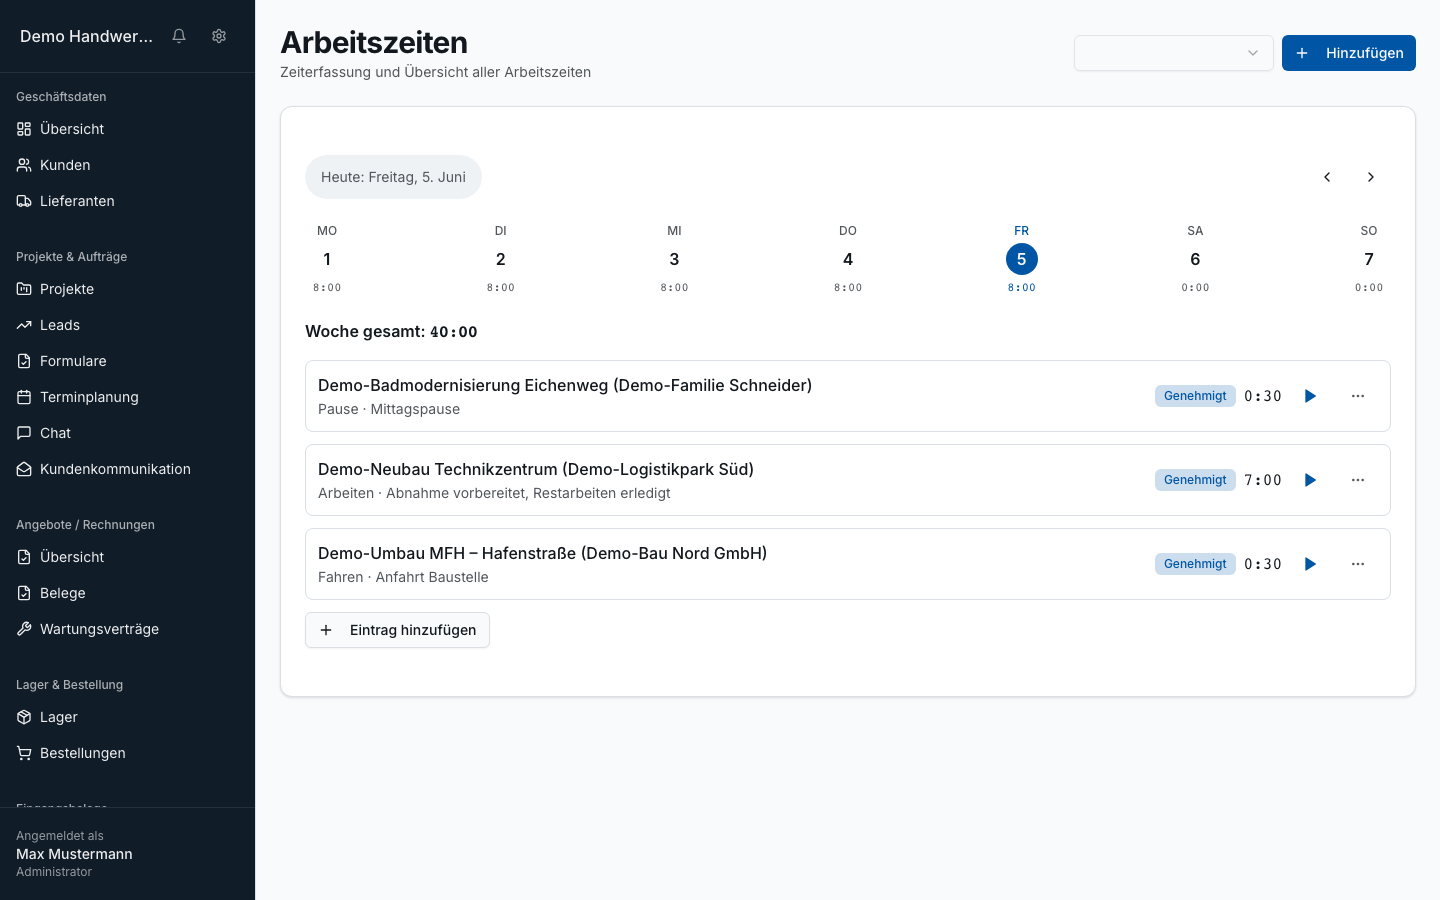This screenshot has width=1440, height=900.
Task: Select Sunday 7 in week view
Action: pos(1369,259)
